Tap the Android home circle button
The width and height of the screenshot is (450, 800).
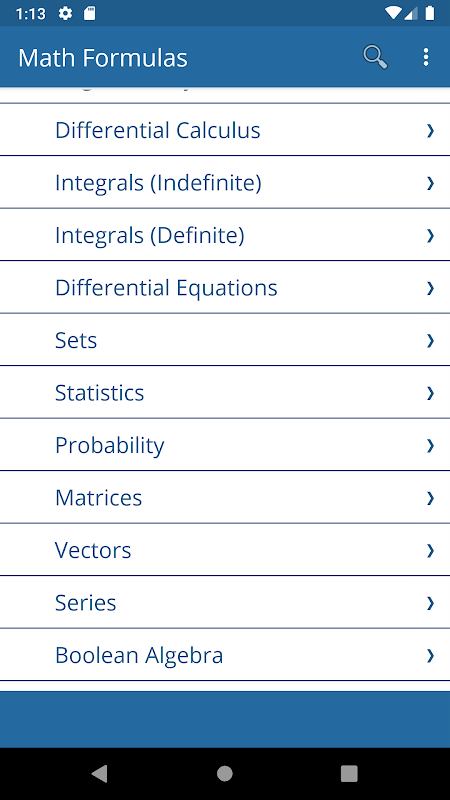224,773
